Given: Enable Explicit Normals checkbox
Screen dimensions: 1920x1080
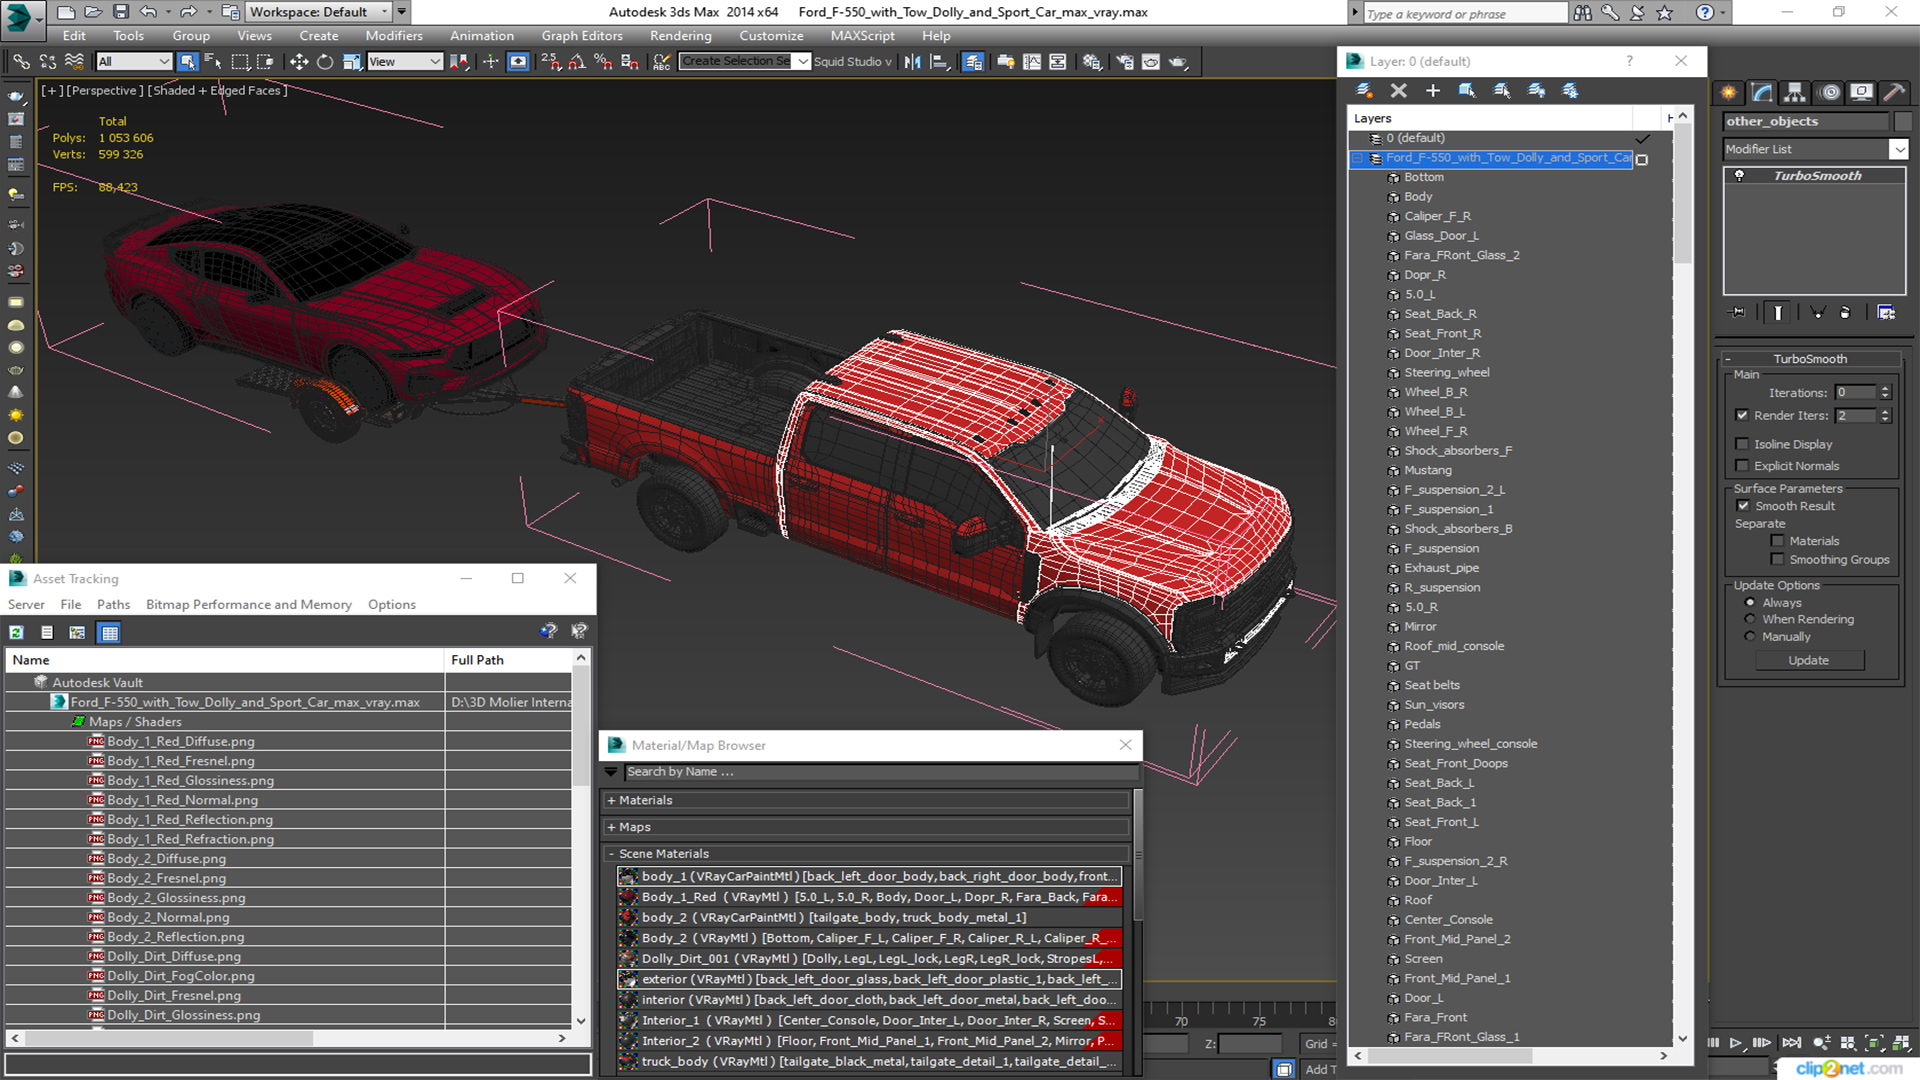Looking at the screenshot, I should [1742, 467].
